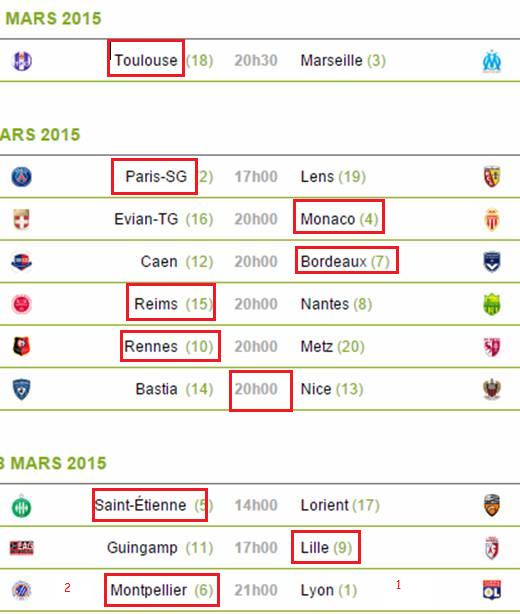Open the Rennes crest icon

(x=22, y=346)
